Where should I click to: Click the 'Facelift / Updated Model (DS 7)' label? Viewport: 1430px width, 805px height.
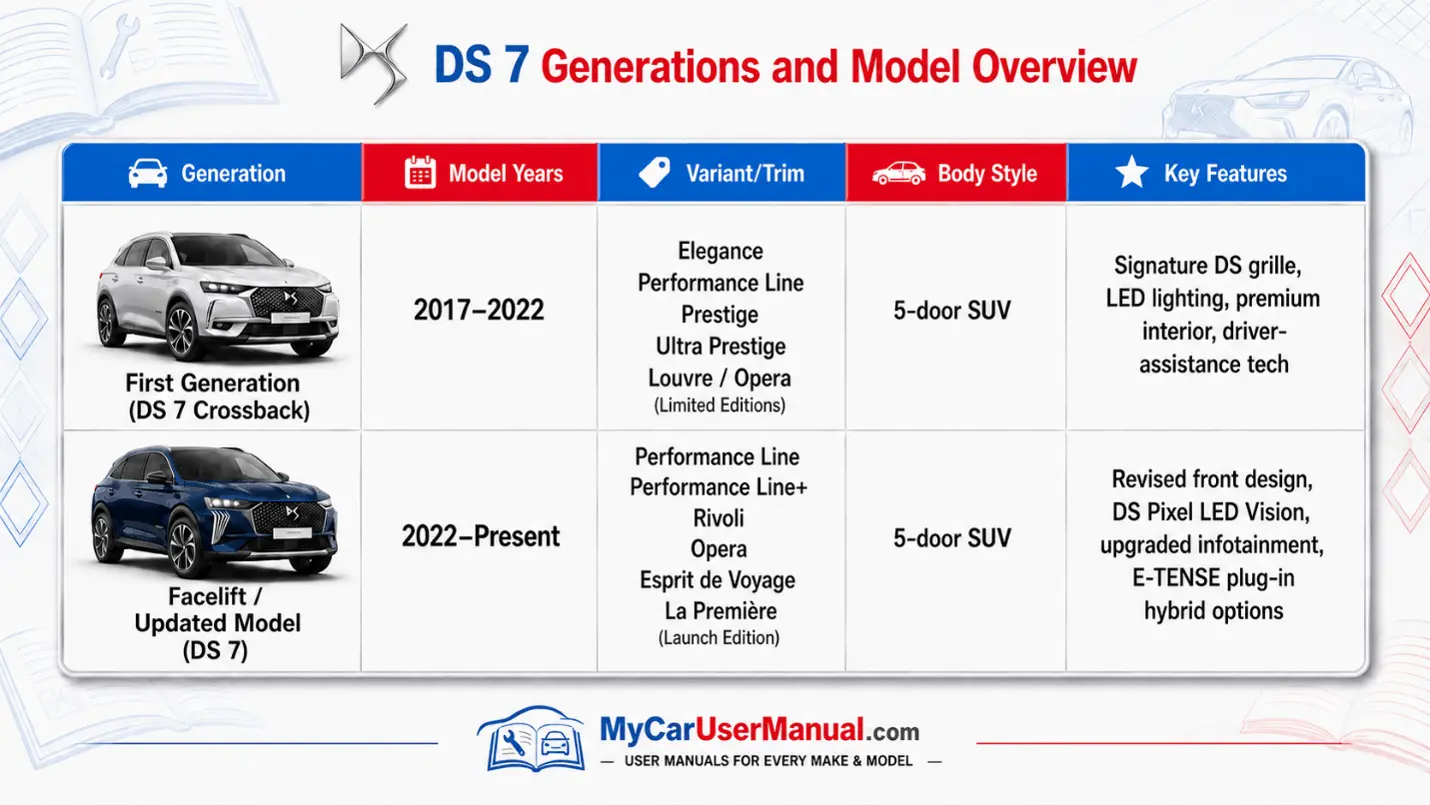[218, 624]
